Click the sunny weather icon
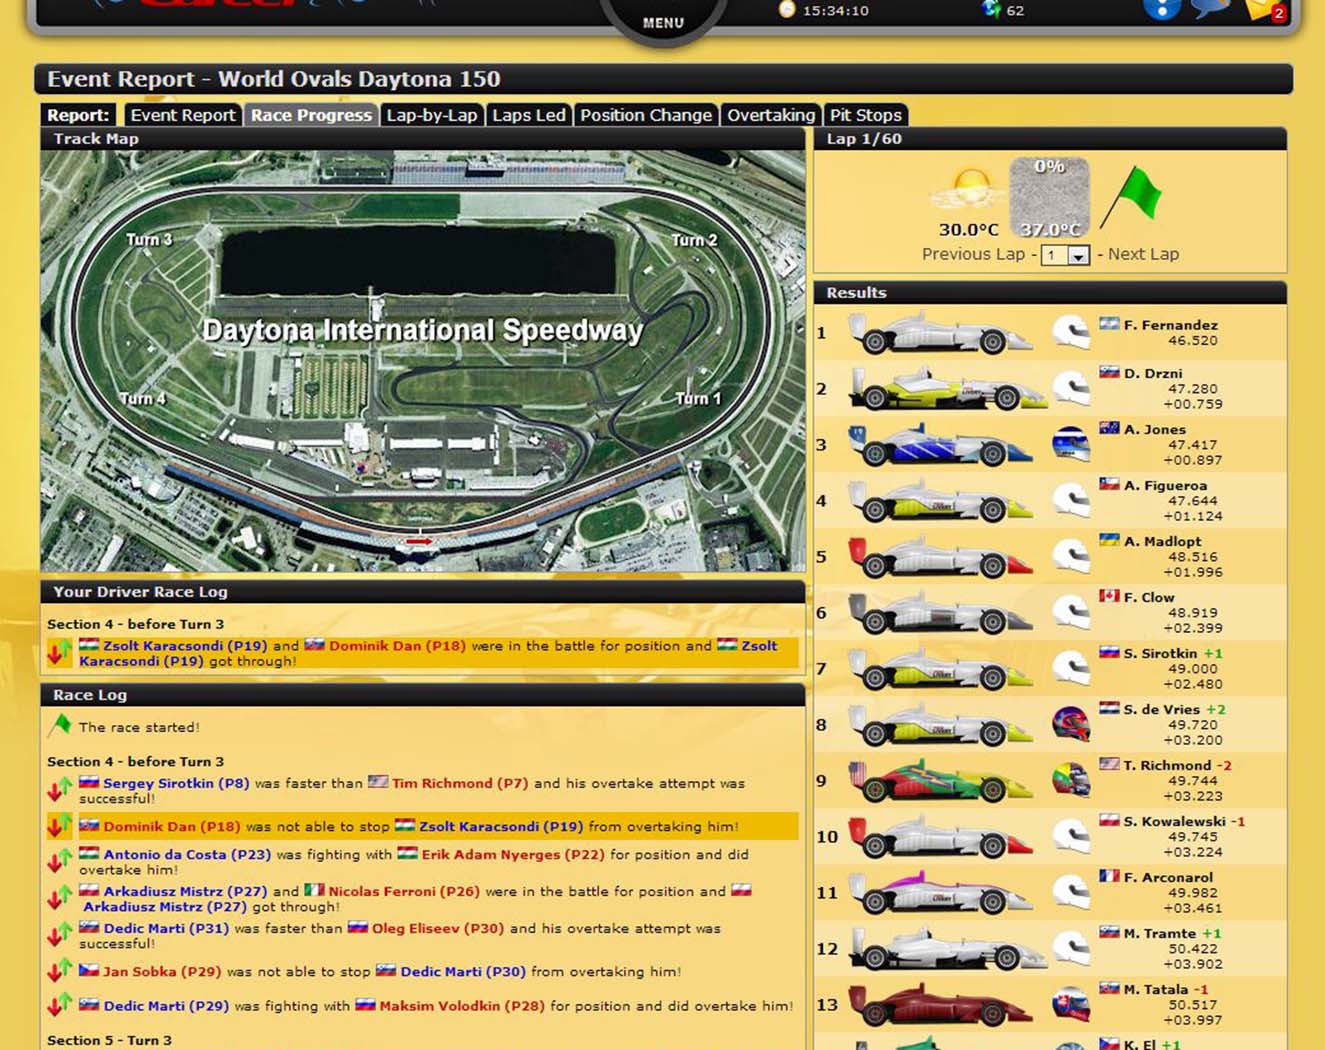Image resolution: width=1325 pixels, height=1050 pixels. 968,188
